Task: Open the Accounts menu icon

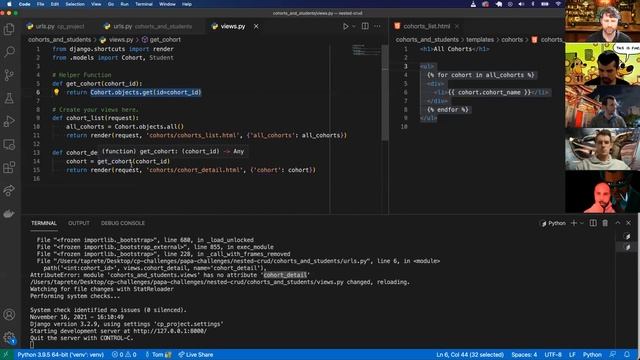Action: (9, 314)
